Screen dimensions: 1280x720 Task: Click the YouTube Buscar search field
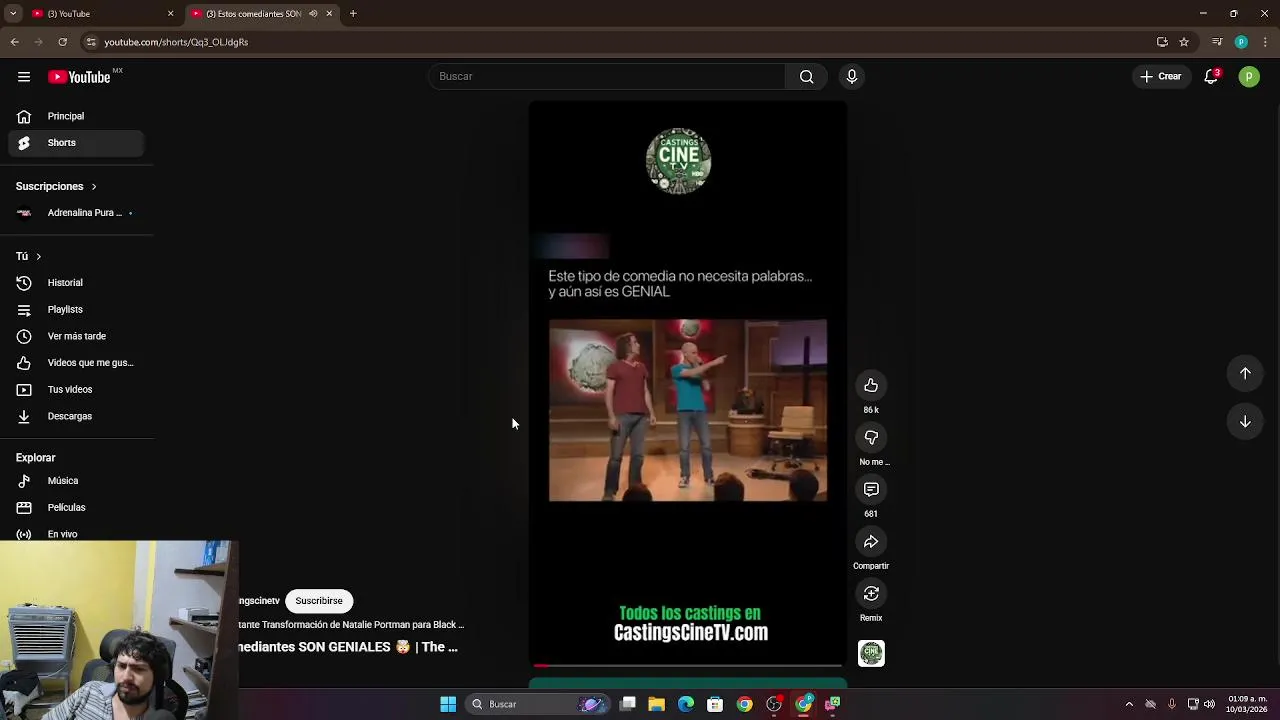tap(606, 76)
